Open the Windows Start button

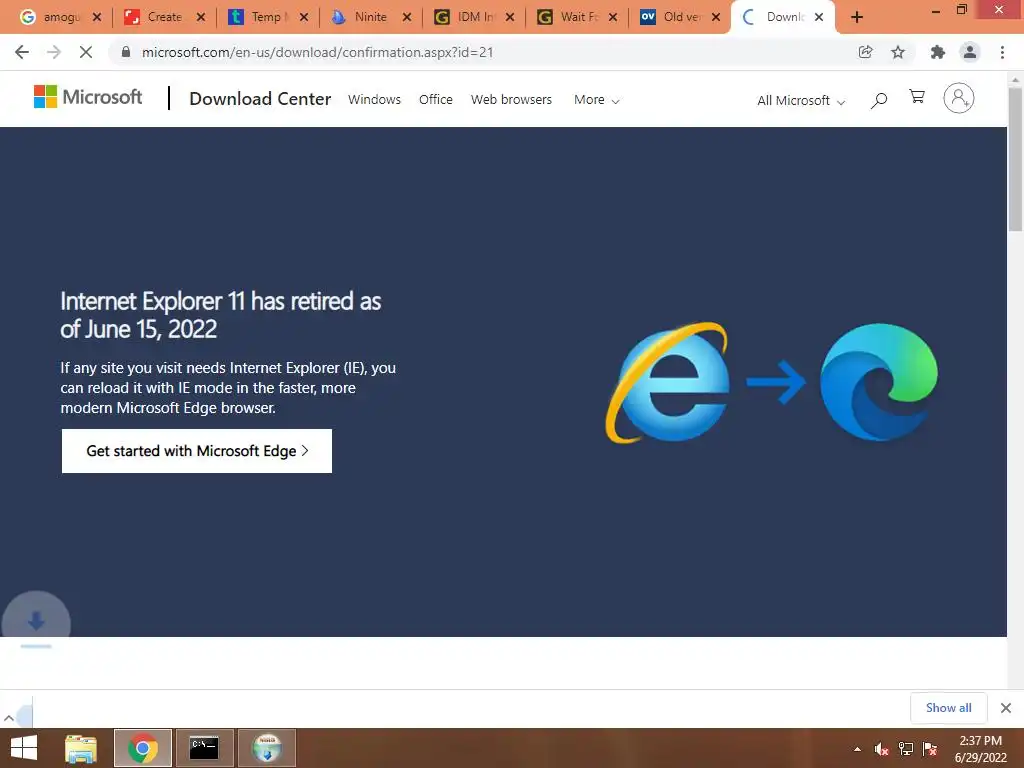[24, 748]
